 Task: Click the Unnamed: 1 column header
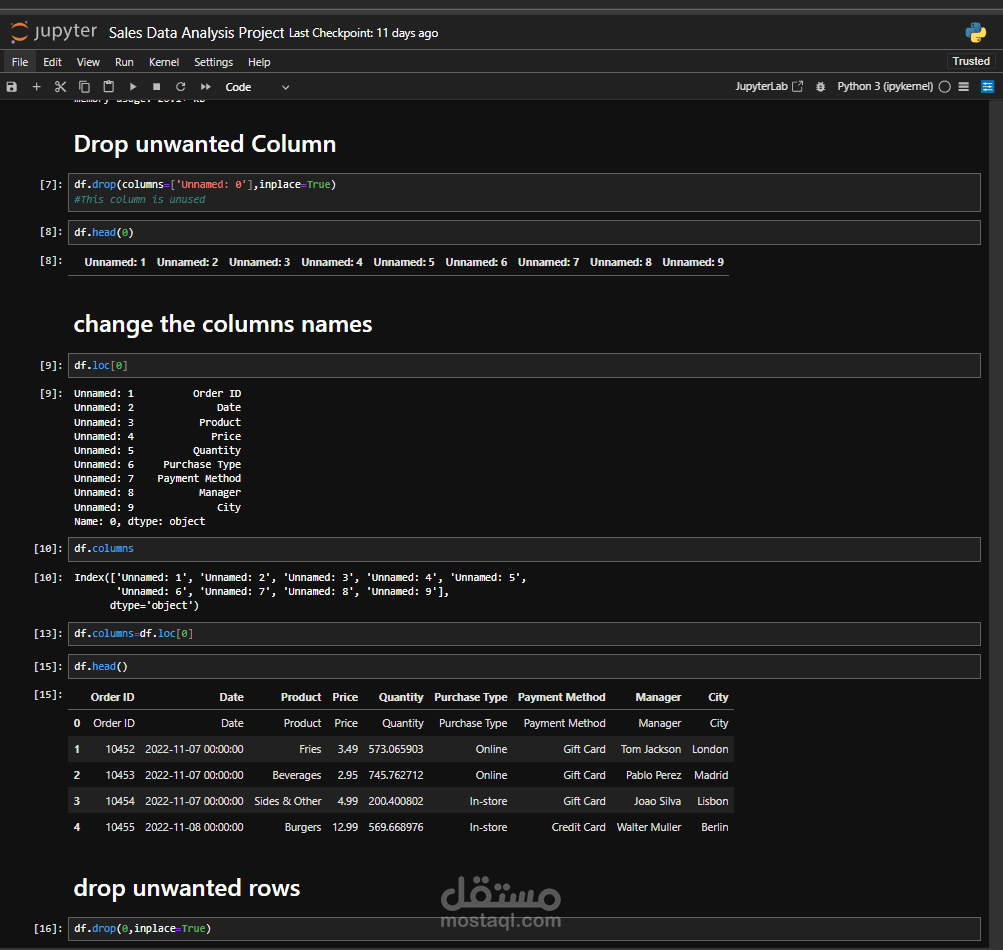pos(115,262)
